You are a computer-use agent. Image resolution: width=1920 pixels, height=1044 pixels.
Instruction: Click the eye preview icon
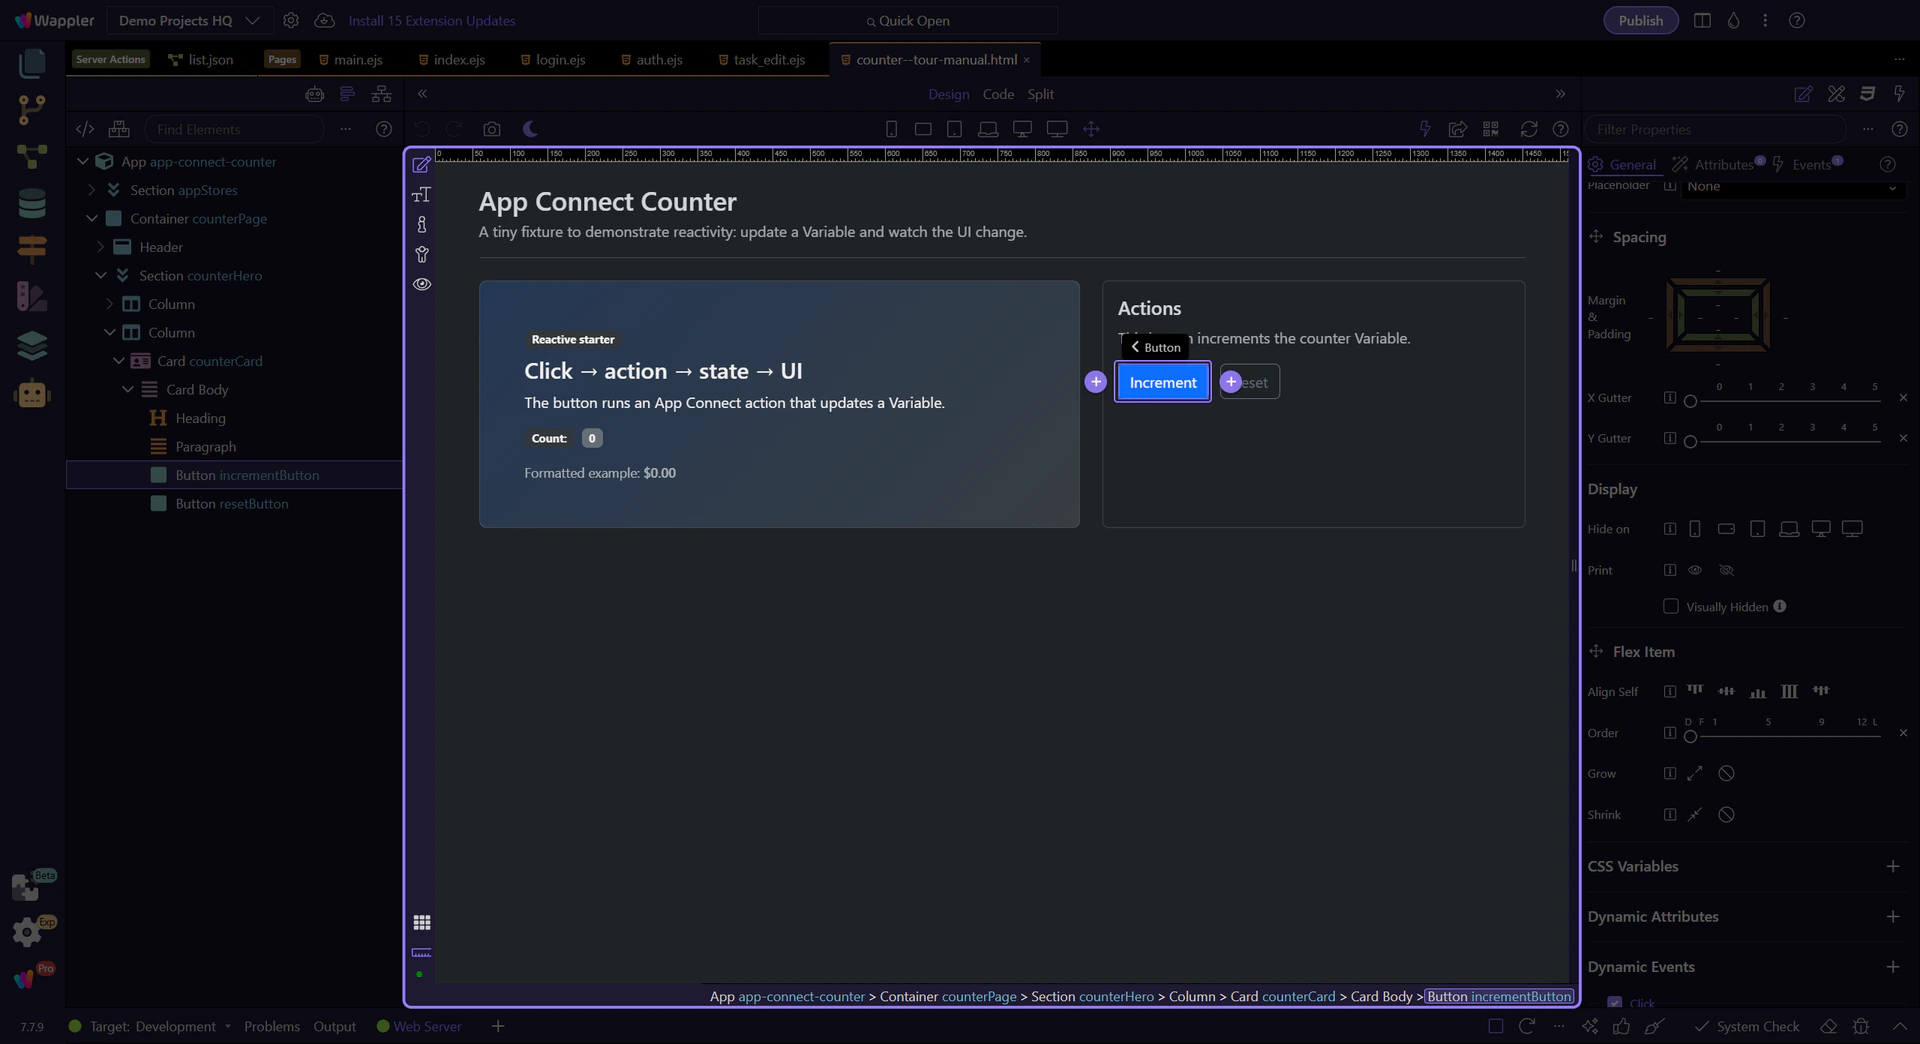[x=422, y=284]
